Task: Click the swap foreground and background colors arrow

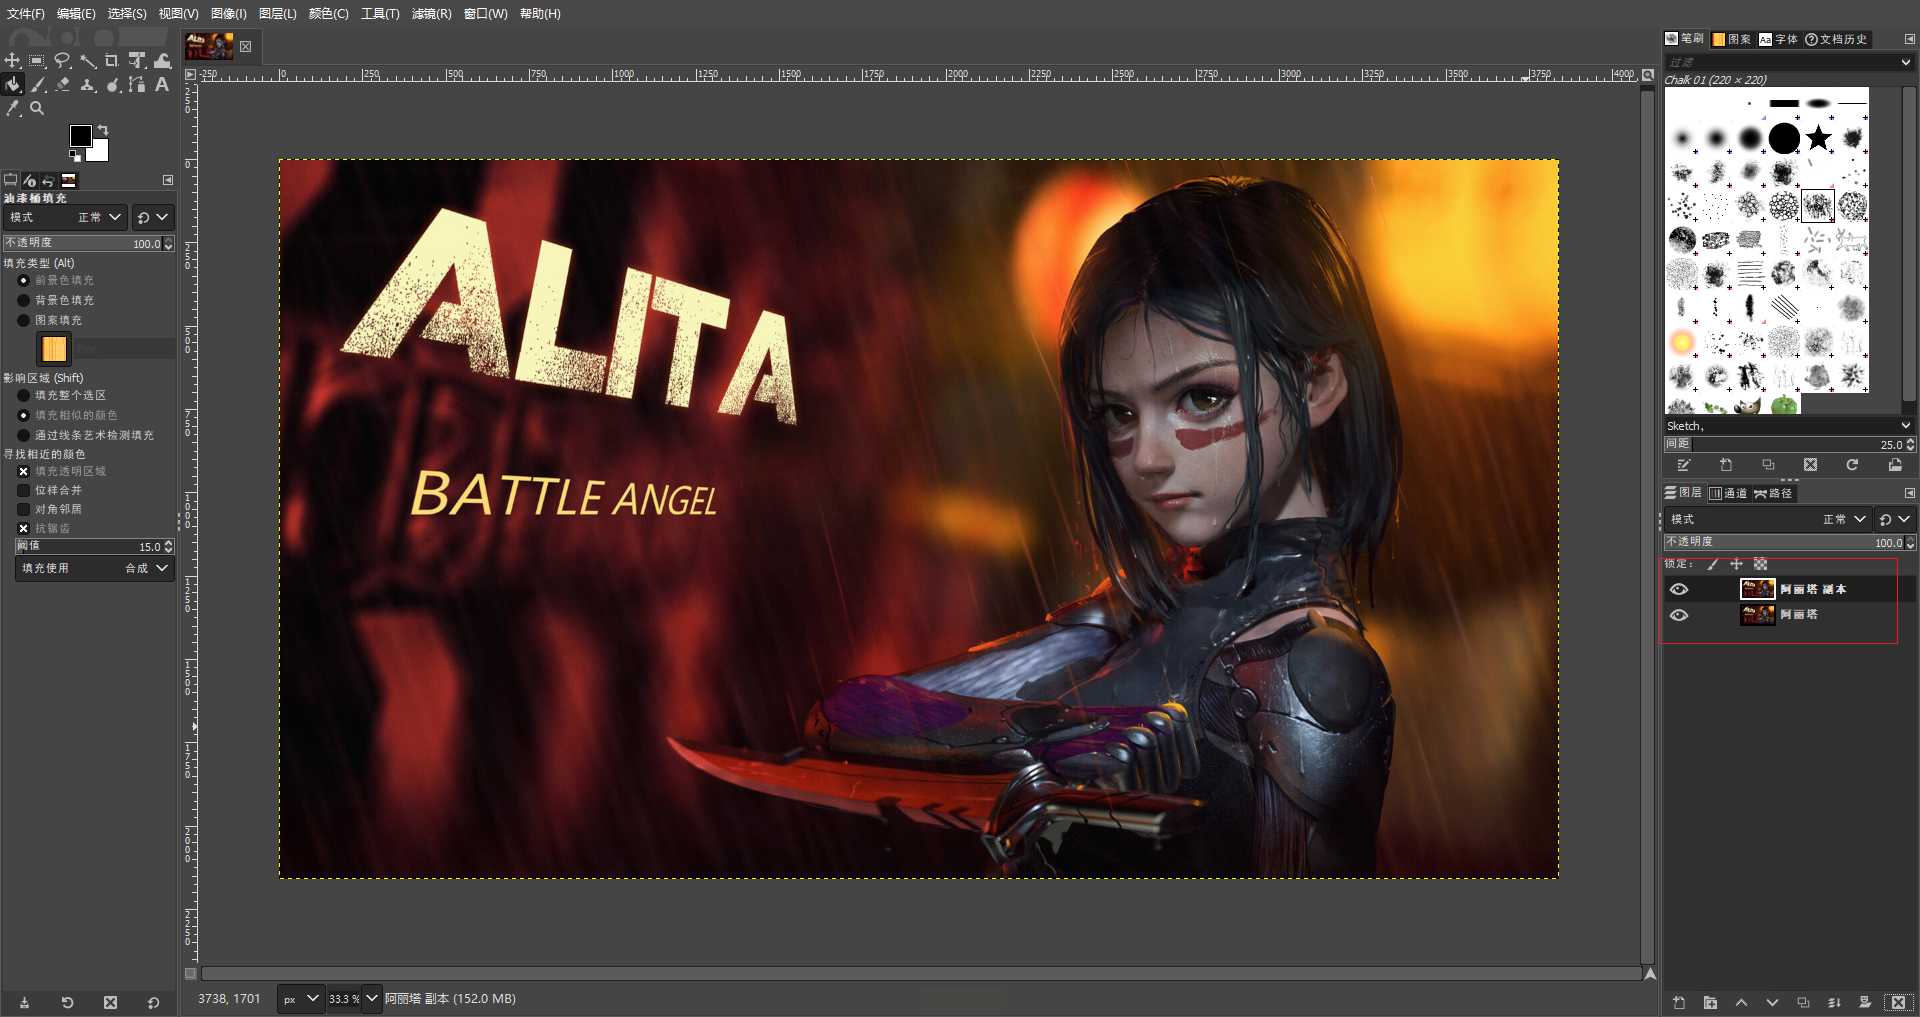Action: (103, 130)
